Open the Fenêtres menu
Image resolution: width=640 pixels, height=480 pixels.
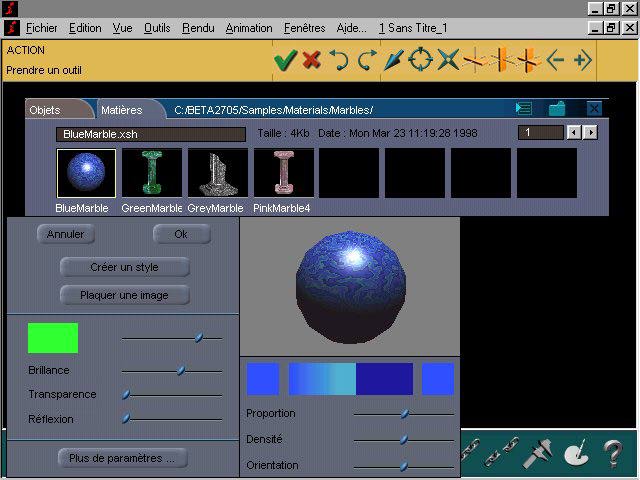pyautogui.click(x=304, y=28)
